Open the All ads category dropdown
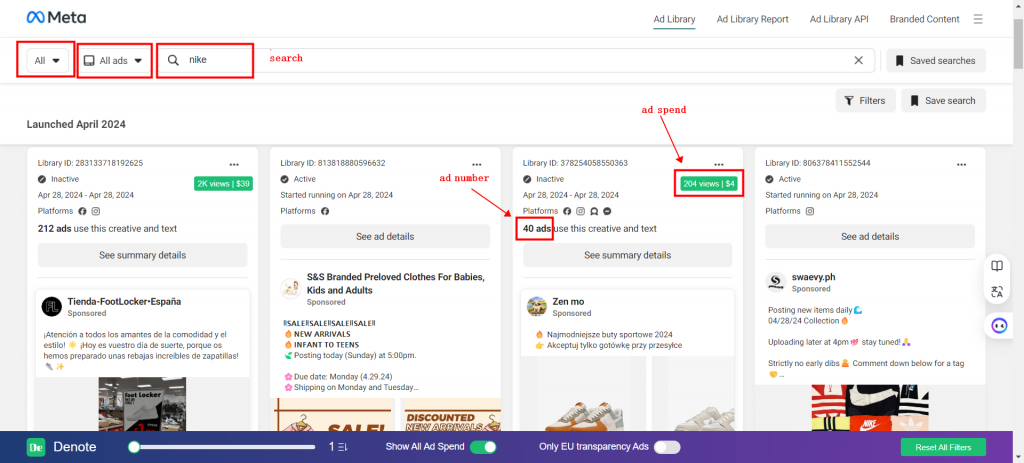Screen dimensions: 1024x463 pos(114,60)
